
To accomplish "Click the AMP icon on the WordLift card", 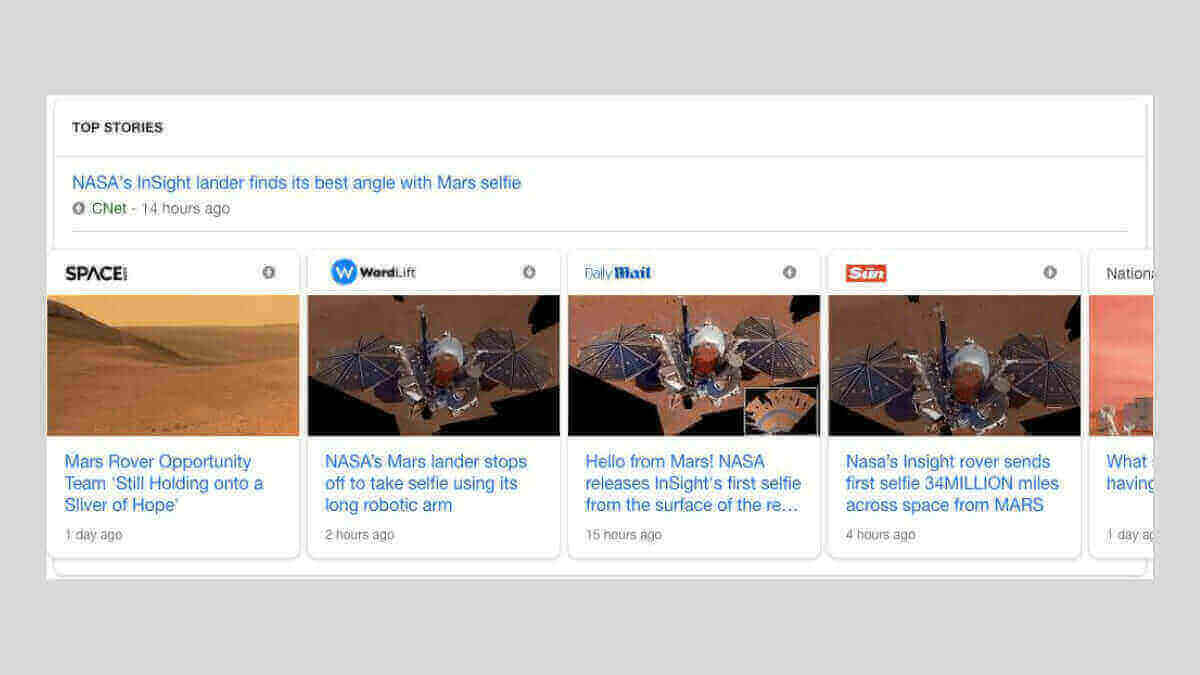I will click(529, 272).
